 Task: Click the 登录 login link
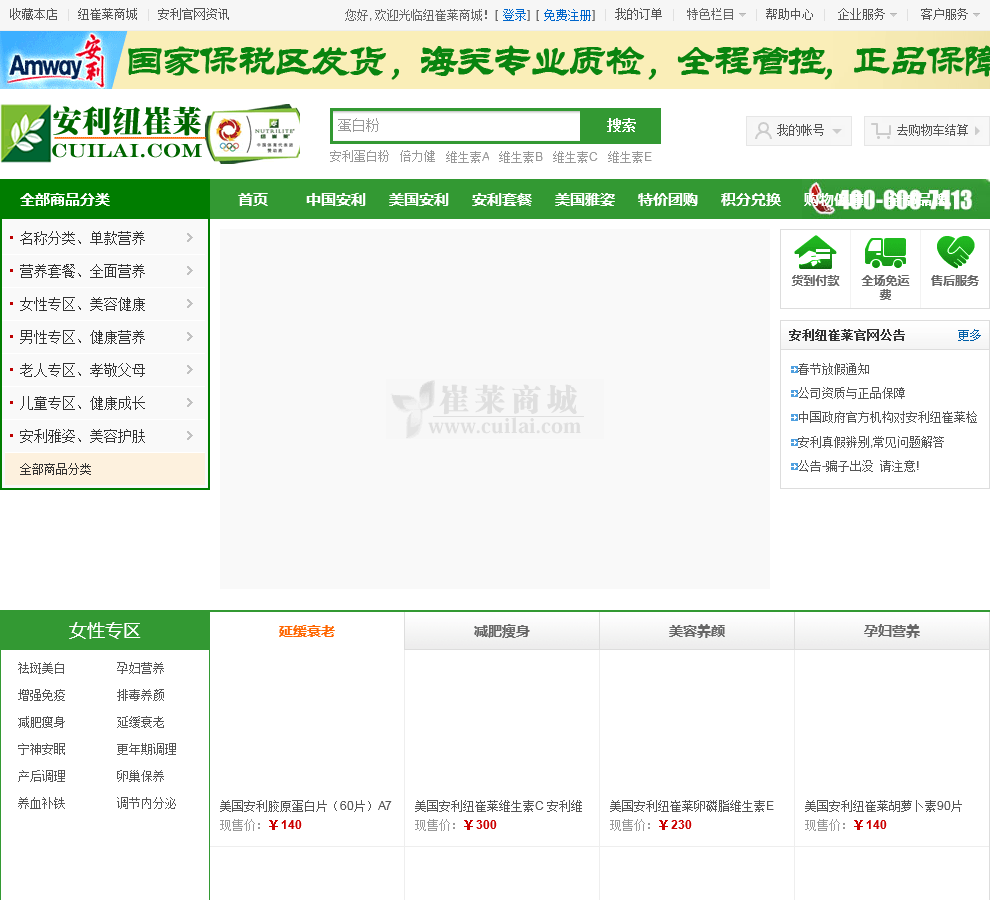[x=514, y=15]
